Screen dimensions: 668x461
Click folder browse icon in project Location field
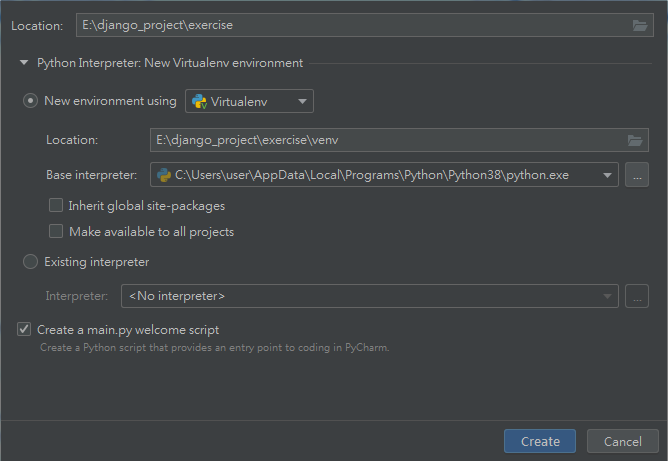[x=640, y=25]
